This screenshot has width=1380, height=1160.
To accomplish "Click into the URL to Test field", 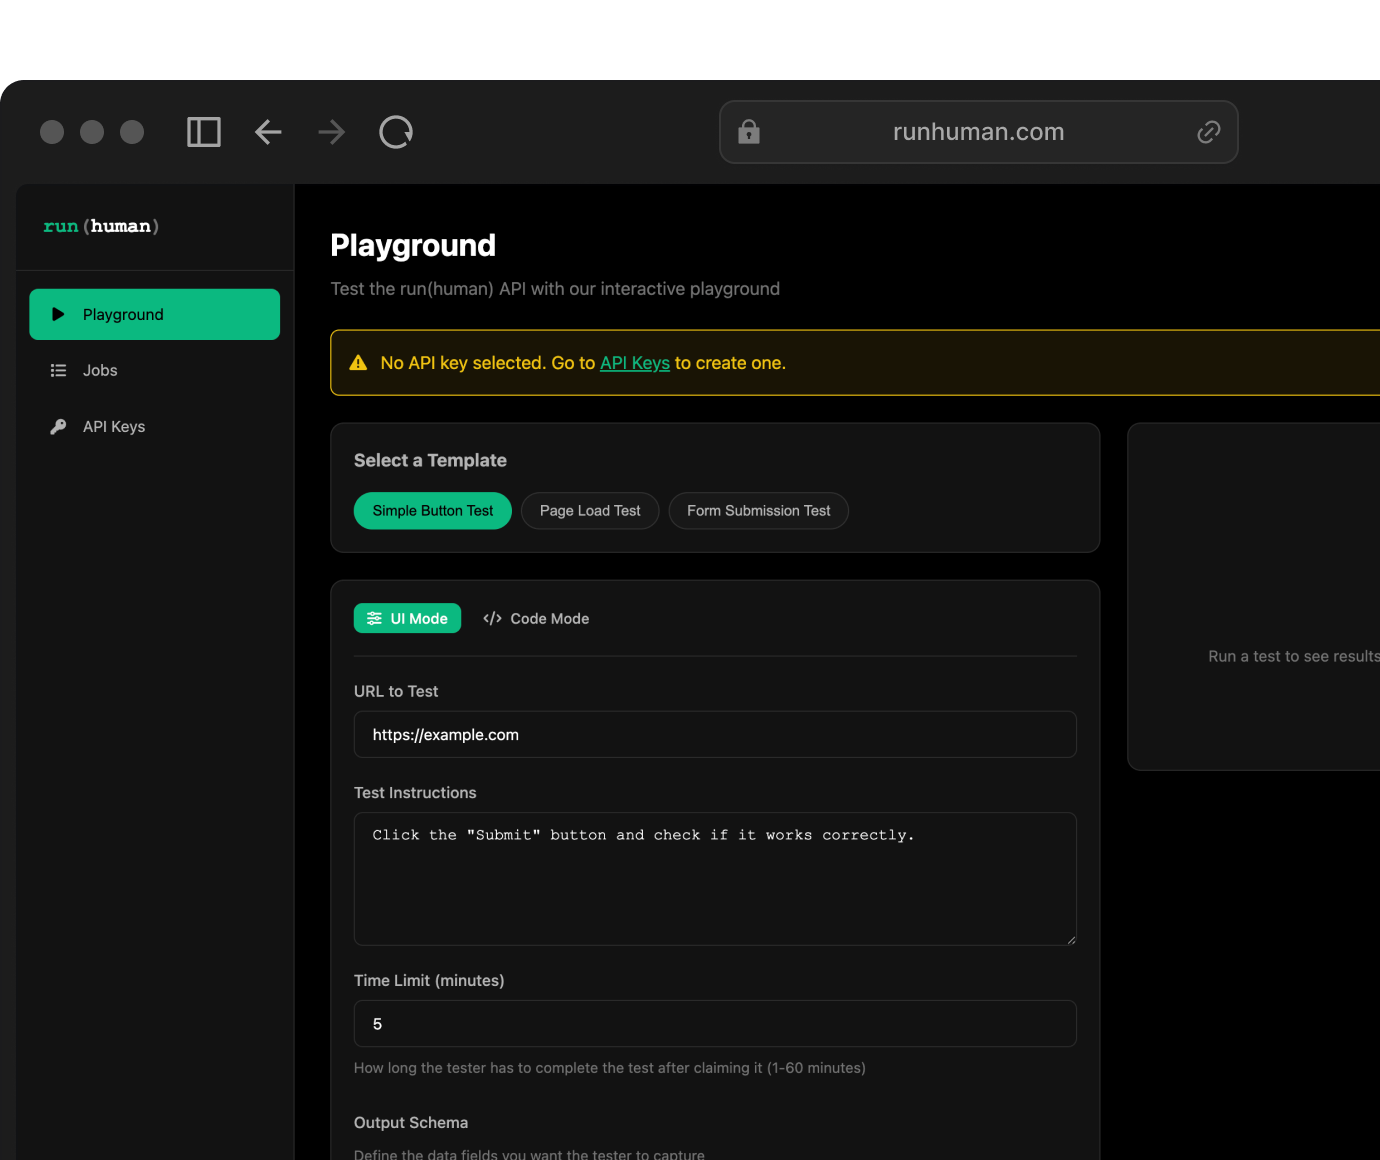I will click(715, 735).
